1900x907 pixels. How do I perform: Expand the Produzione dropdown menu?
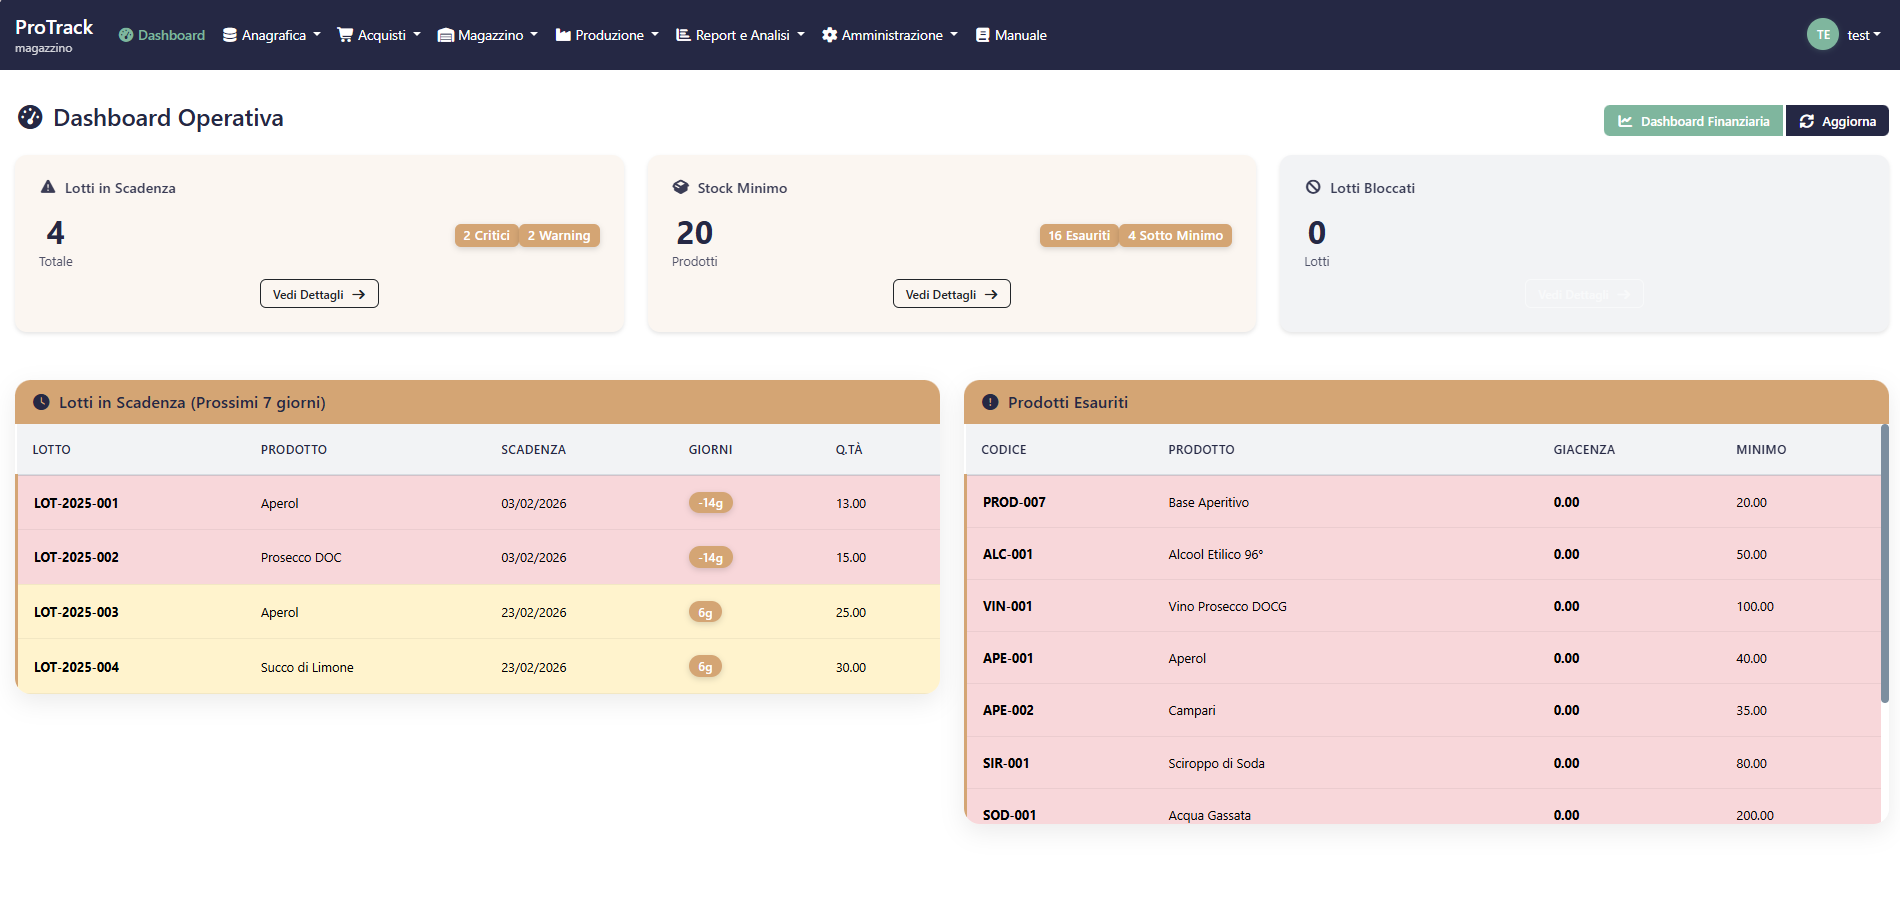coord(606,34)
